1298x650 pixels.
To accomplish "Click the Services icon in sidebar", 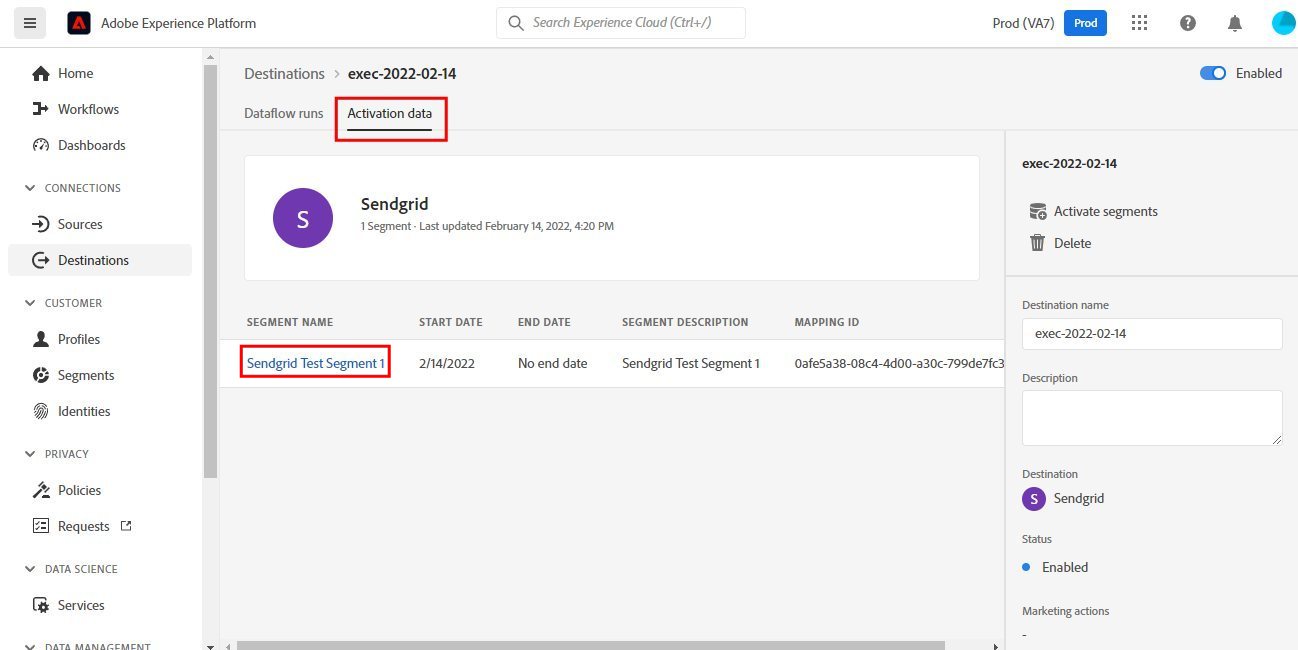I will (41, 605).
